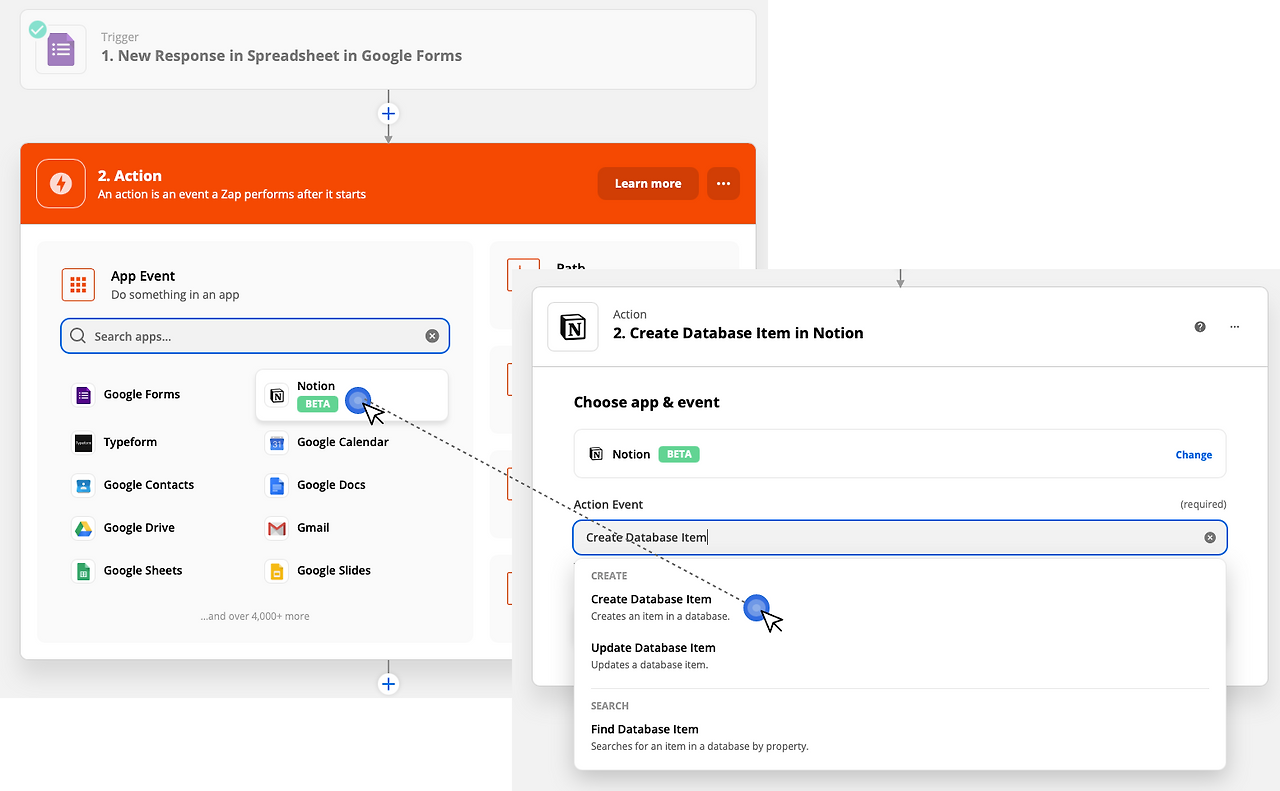Open the Action Event combo box
This screenshot has width=1280, height=791.
(900, 538)
